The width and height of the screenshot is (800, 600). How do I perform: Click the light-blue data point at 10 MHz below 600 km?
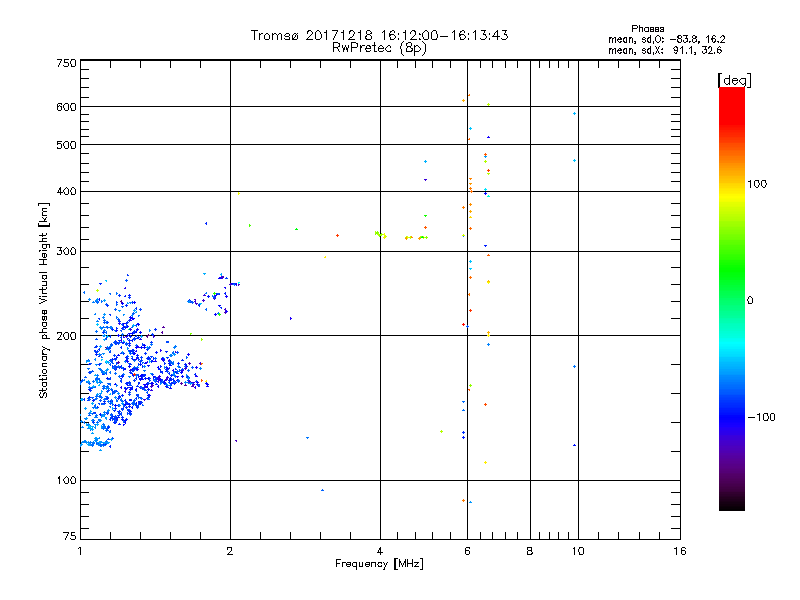[x=574, y=114]
